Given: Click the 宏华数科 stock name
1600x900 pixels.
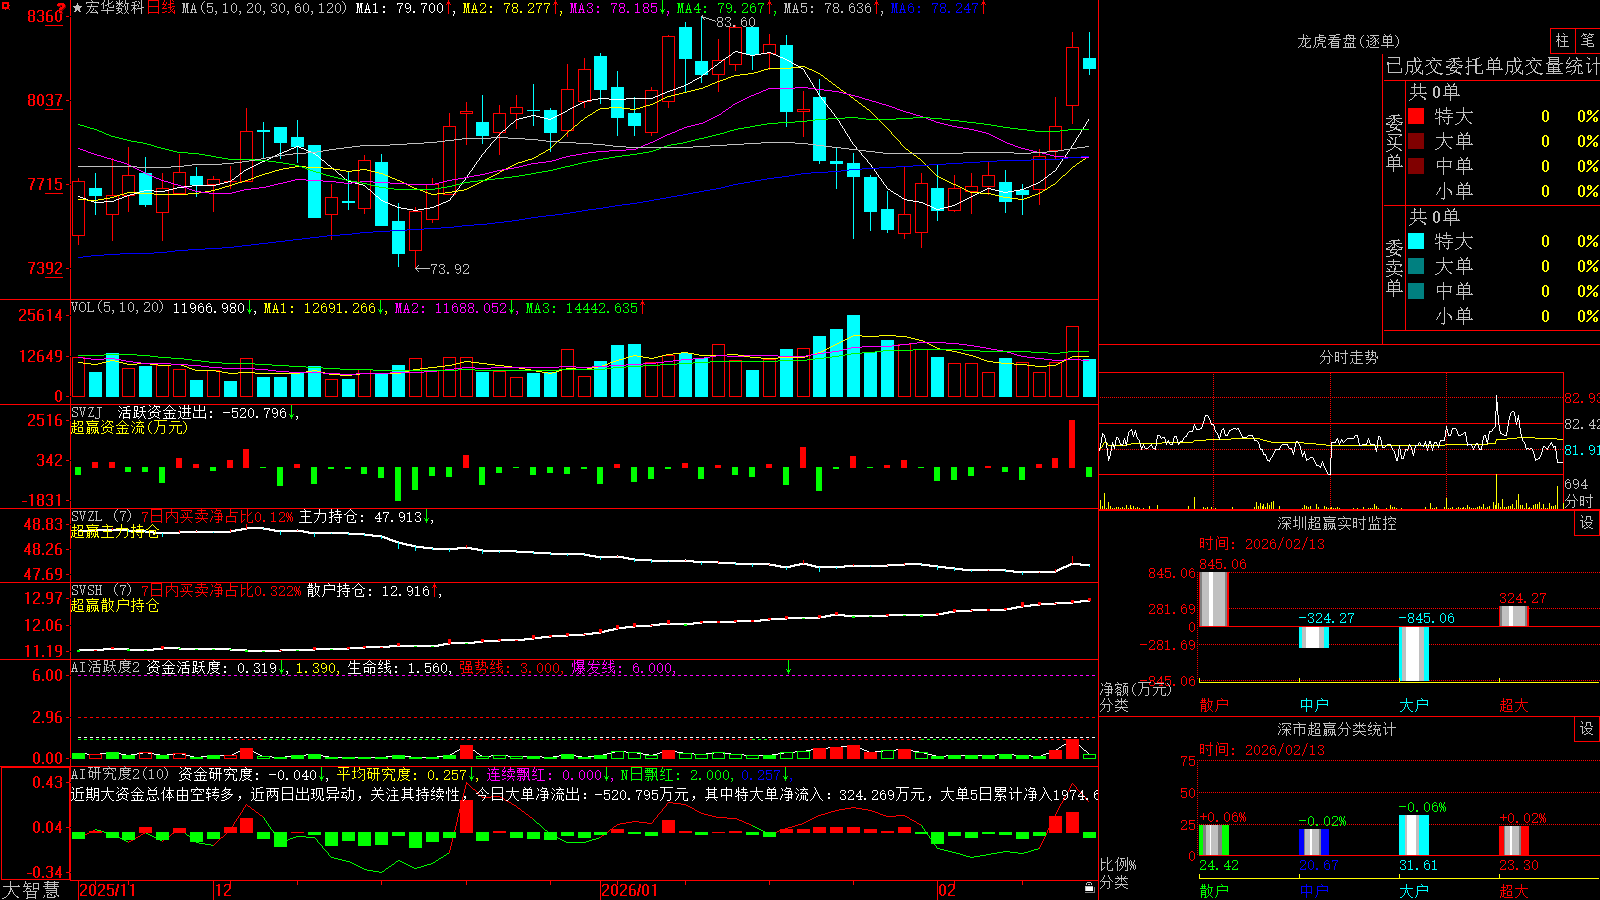Looking at the screenshot, I should point(115,8).
